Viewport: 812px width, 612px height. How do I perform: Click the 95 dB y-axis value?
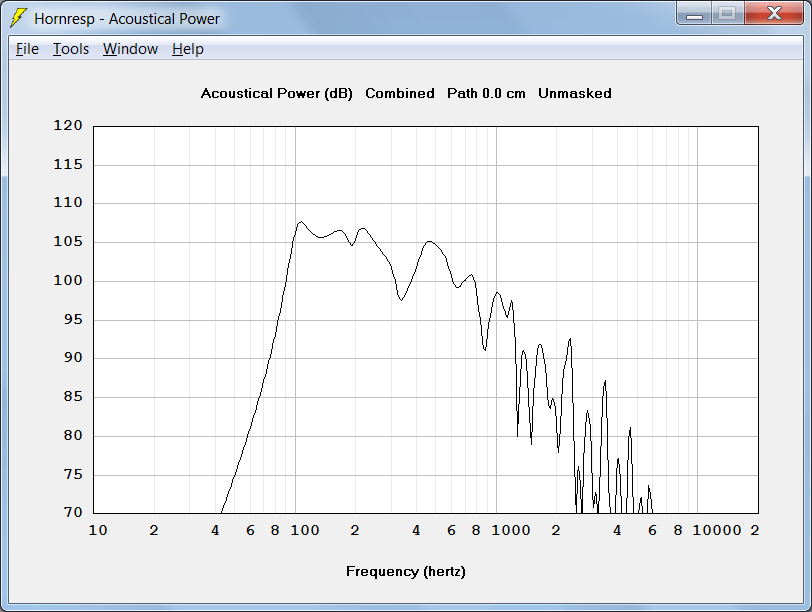(73, 319)
